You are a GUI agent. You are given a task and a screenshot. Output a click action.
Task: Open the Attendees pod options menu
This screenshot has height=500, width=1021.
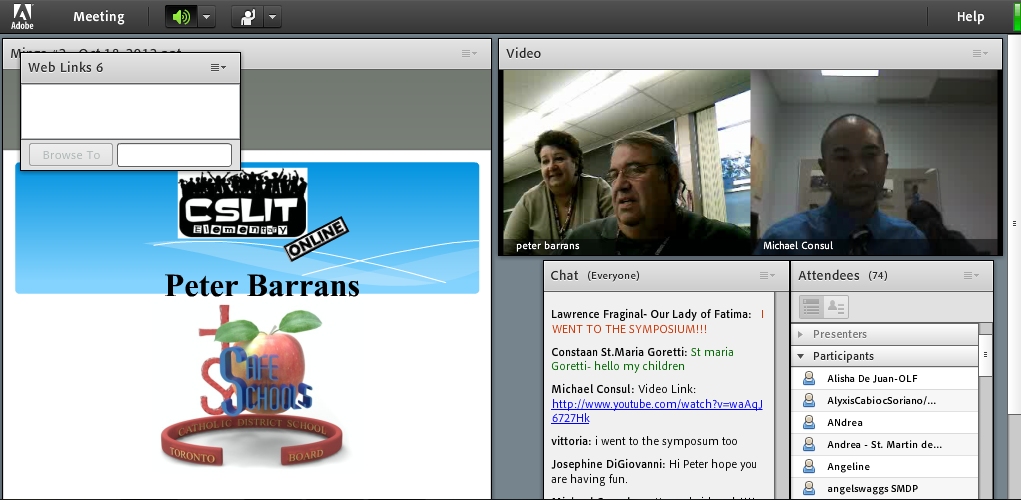pyautogui.click(x=970, y=275)
